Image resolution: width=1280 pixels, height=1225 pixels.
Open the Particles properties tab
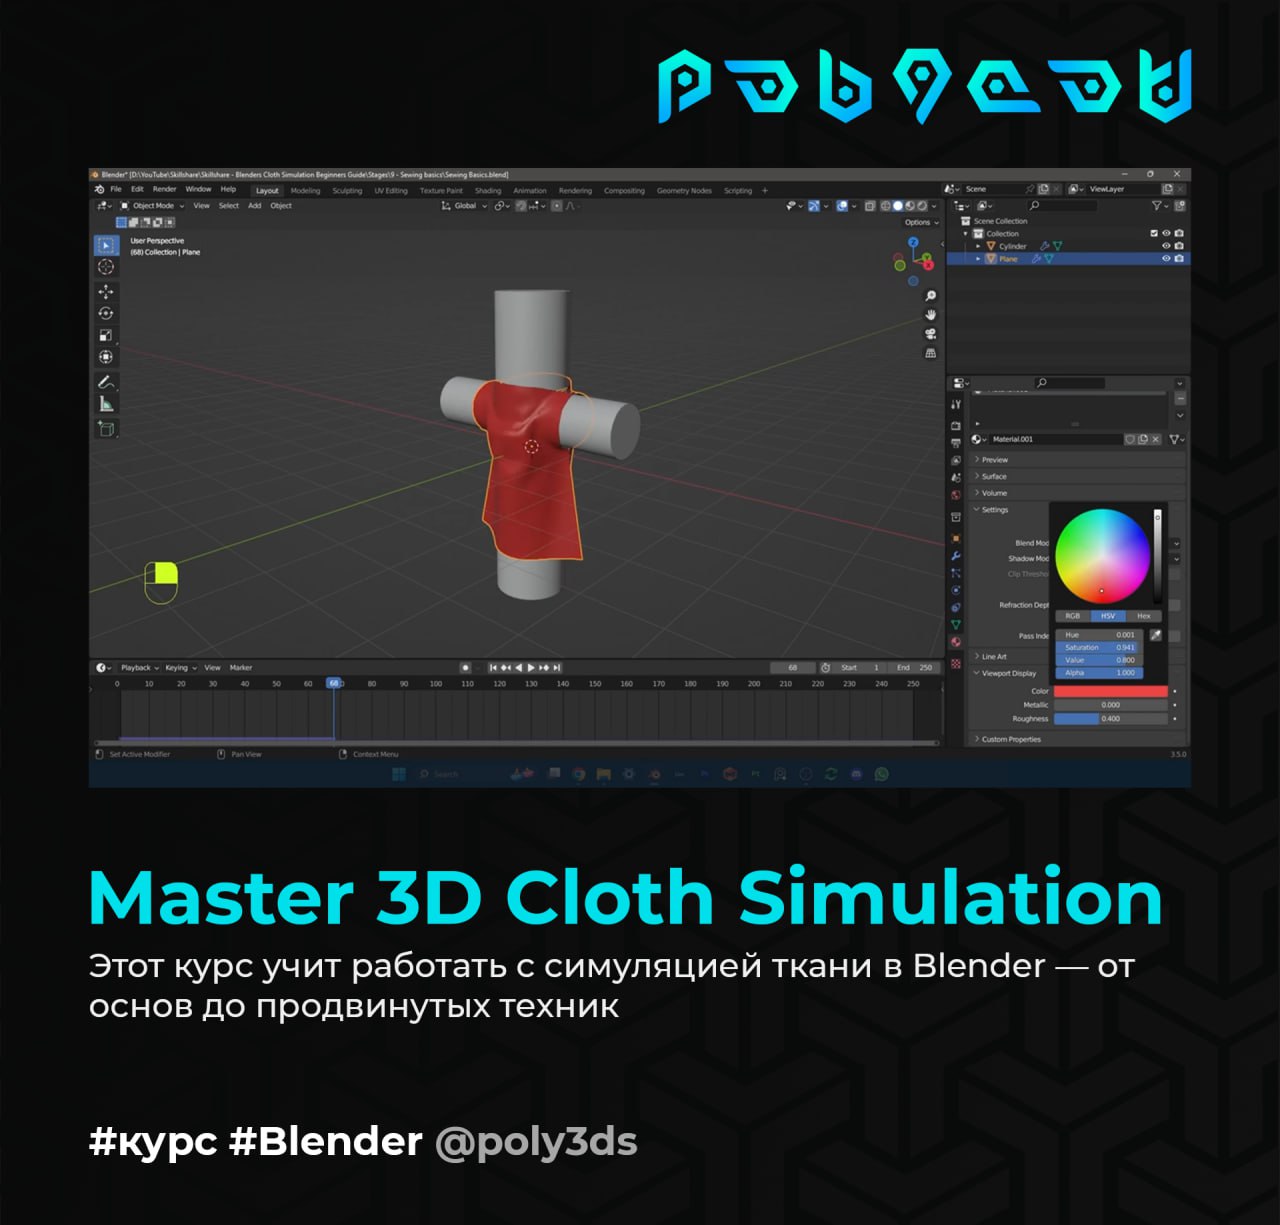[x=956, y=573]
